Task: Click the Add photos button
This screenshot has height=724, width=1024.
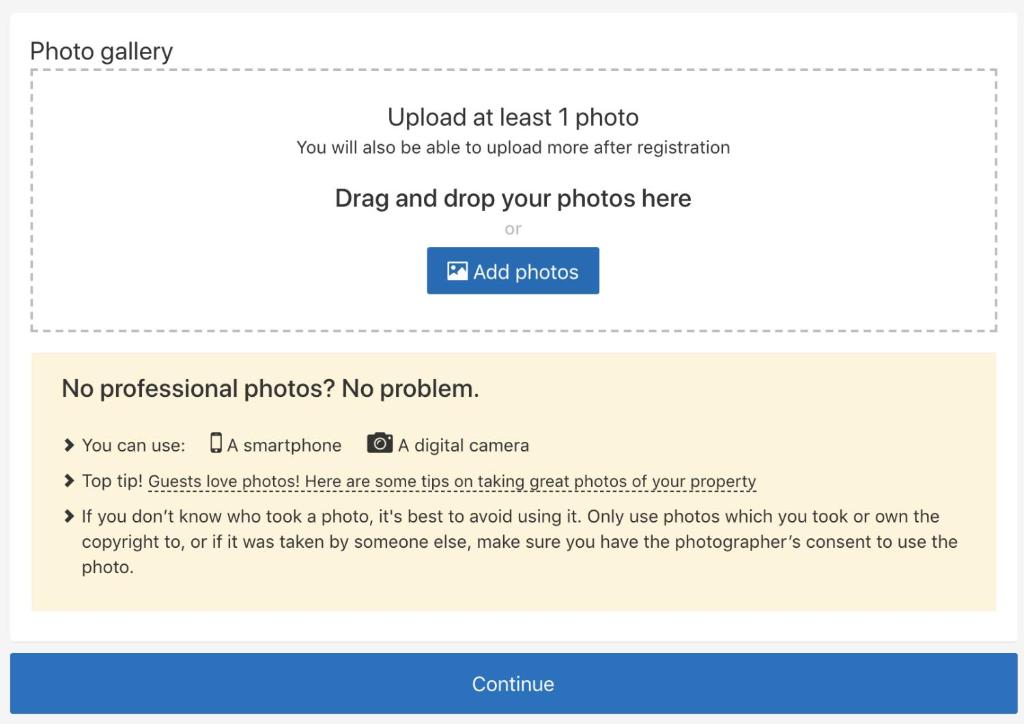Action: (x=513, y=270)
